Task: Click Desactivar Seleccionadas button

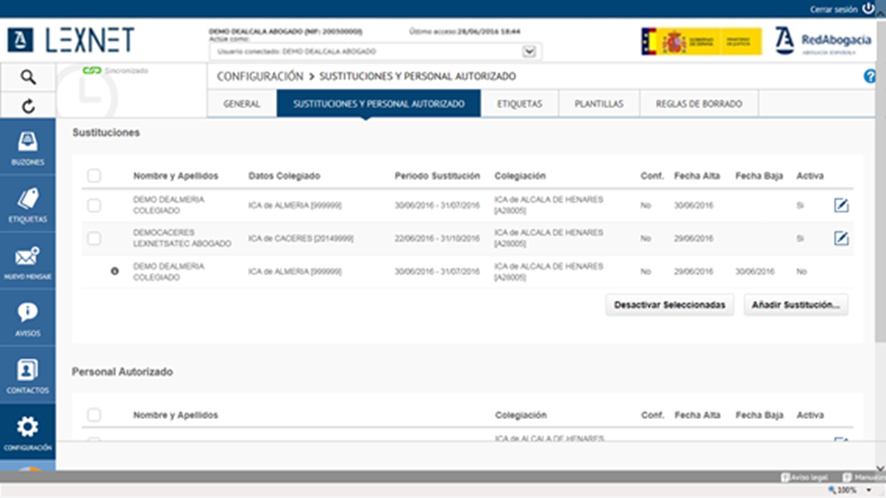Action: pyautogui.click(x=670, y=305)
